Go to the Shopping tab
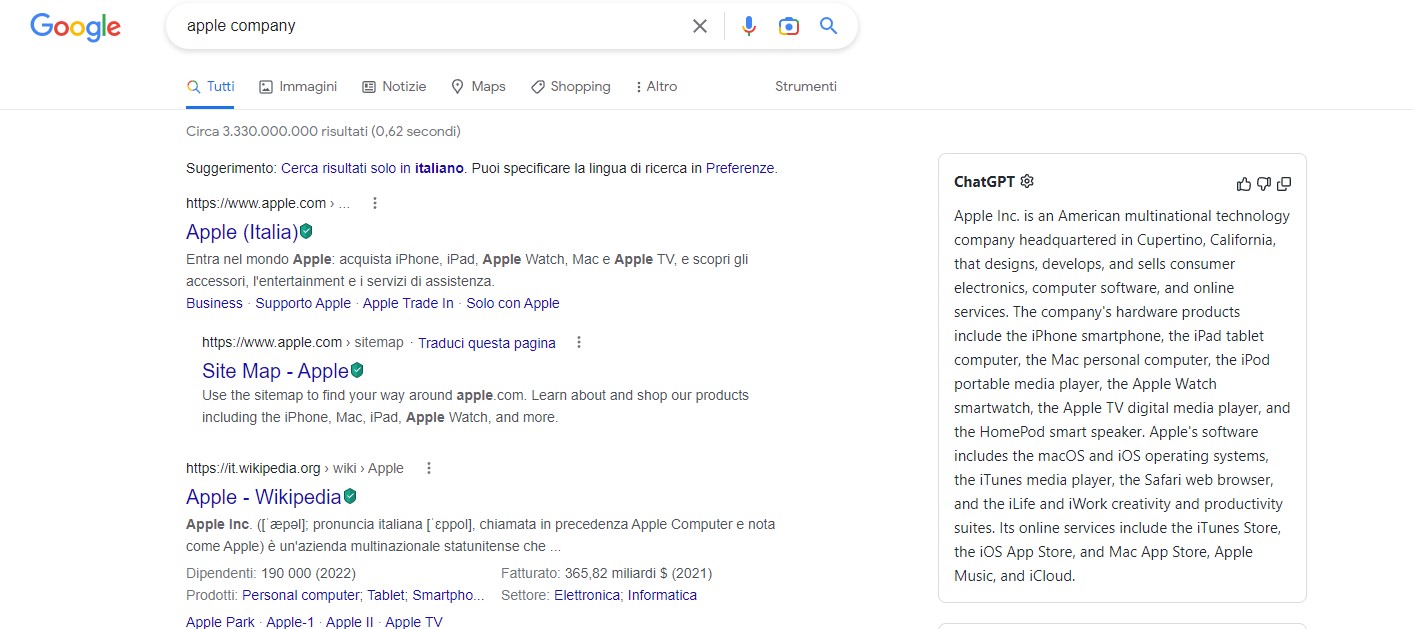 [570, 87]
